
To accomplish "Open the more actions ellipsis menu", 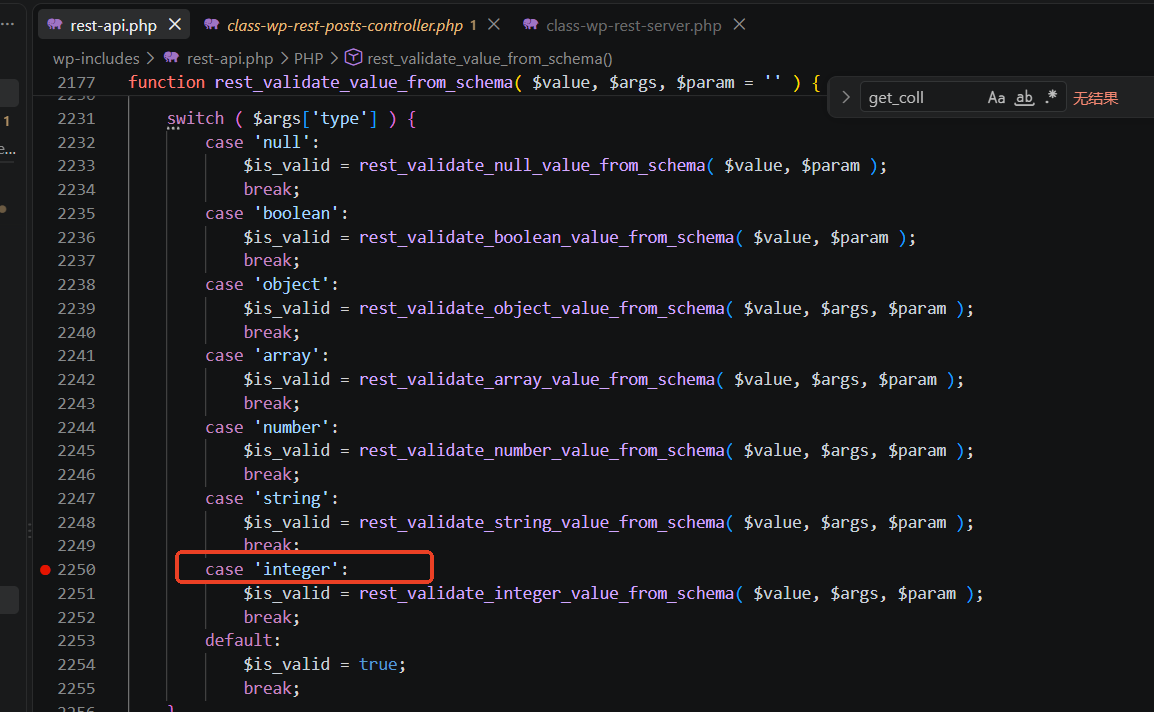I will (7, 24).
